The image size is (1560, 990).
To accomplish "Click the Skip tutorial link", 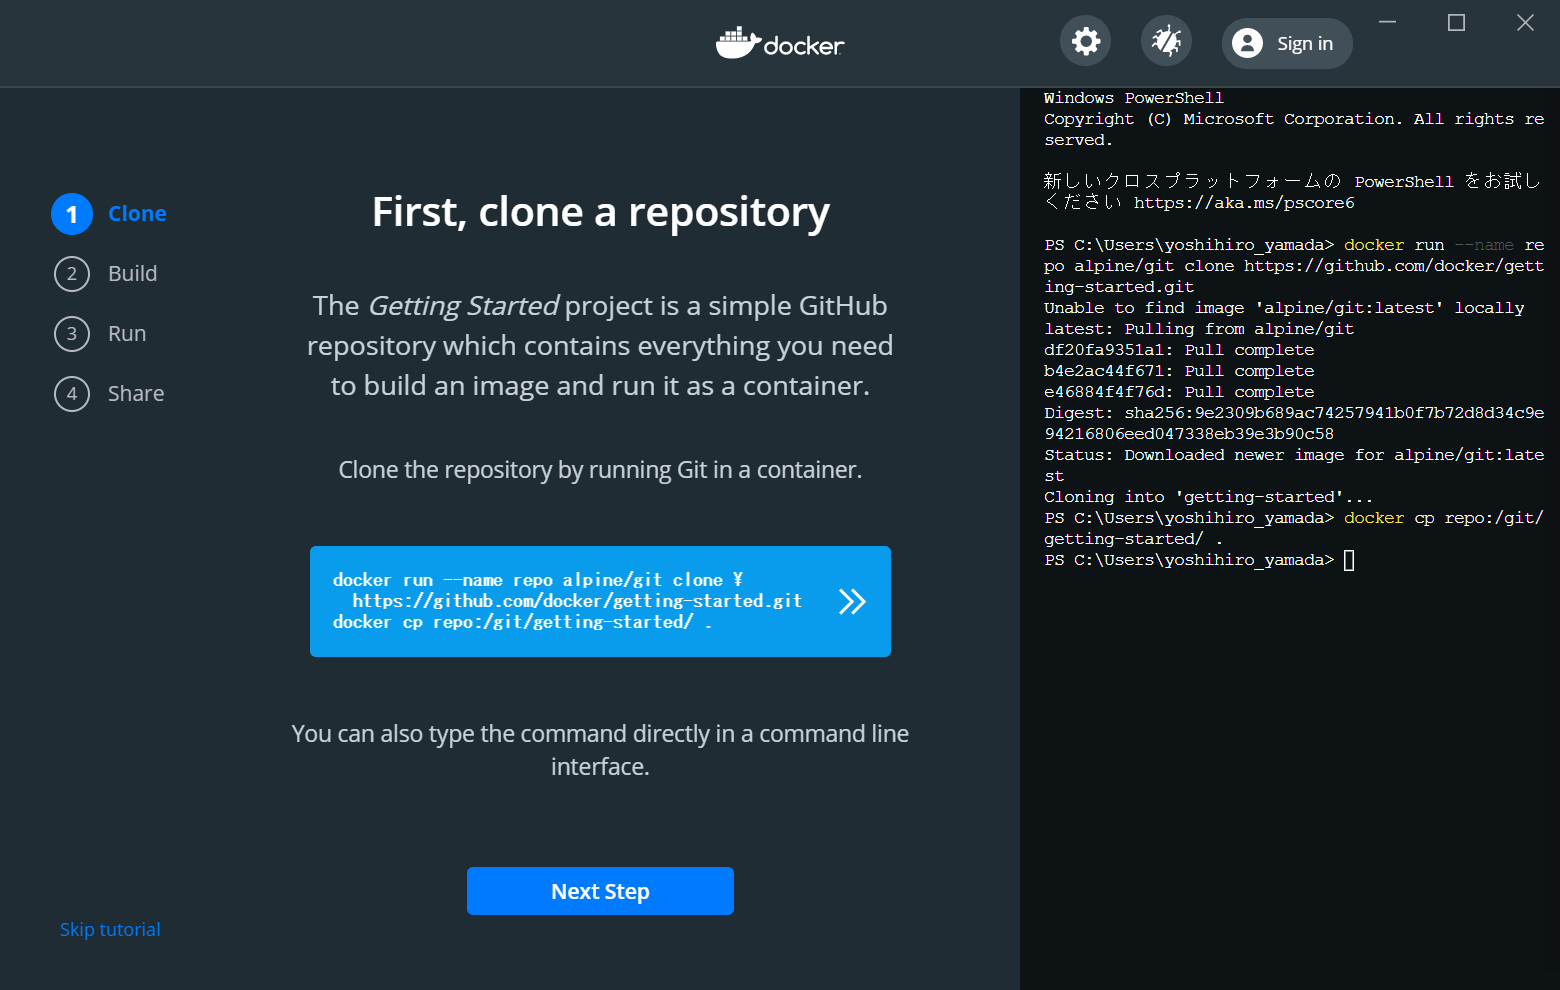I will pos(110,929).
